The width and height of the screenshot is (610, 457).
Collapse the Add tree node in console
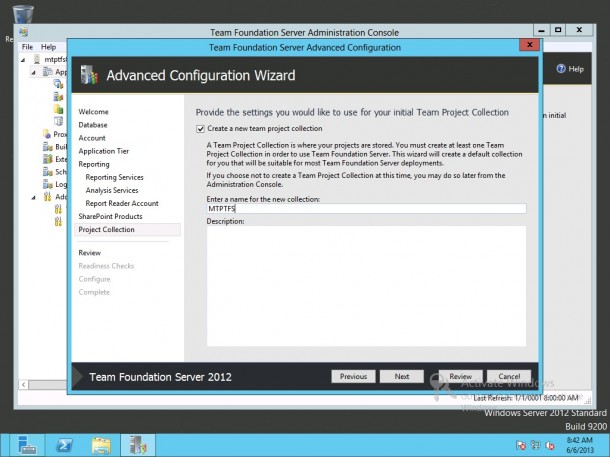[33, 198]
